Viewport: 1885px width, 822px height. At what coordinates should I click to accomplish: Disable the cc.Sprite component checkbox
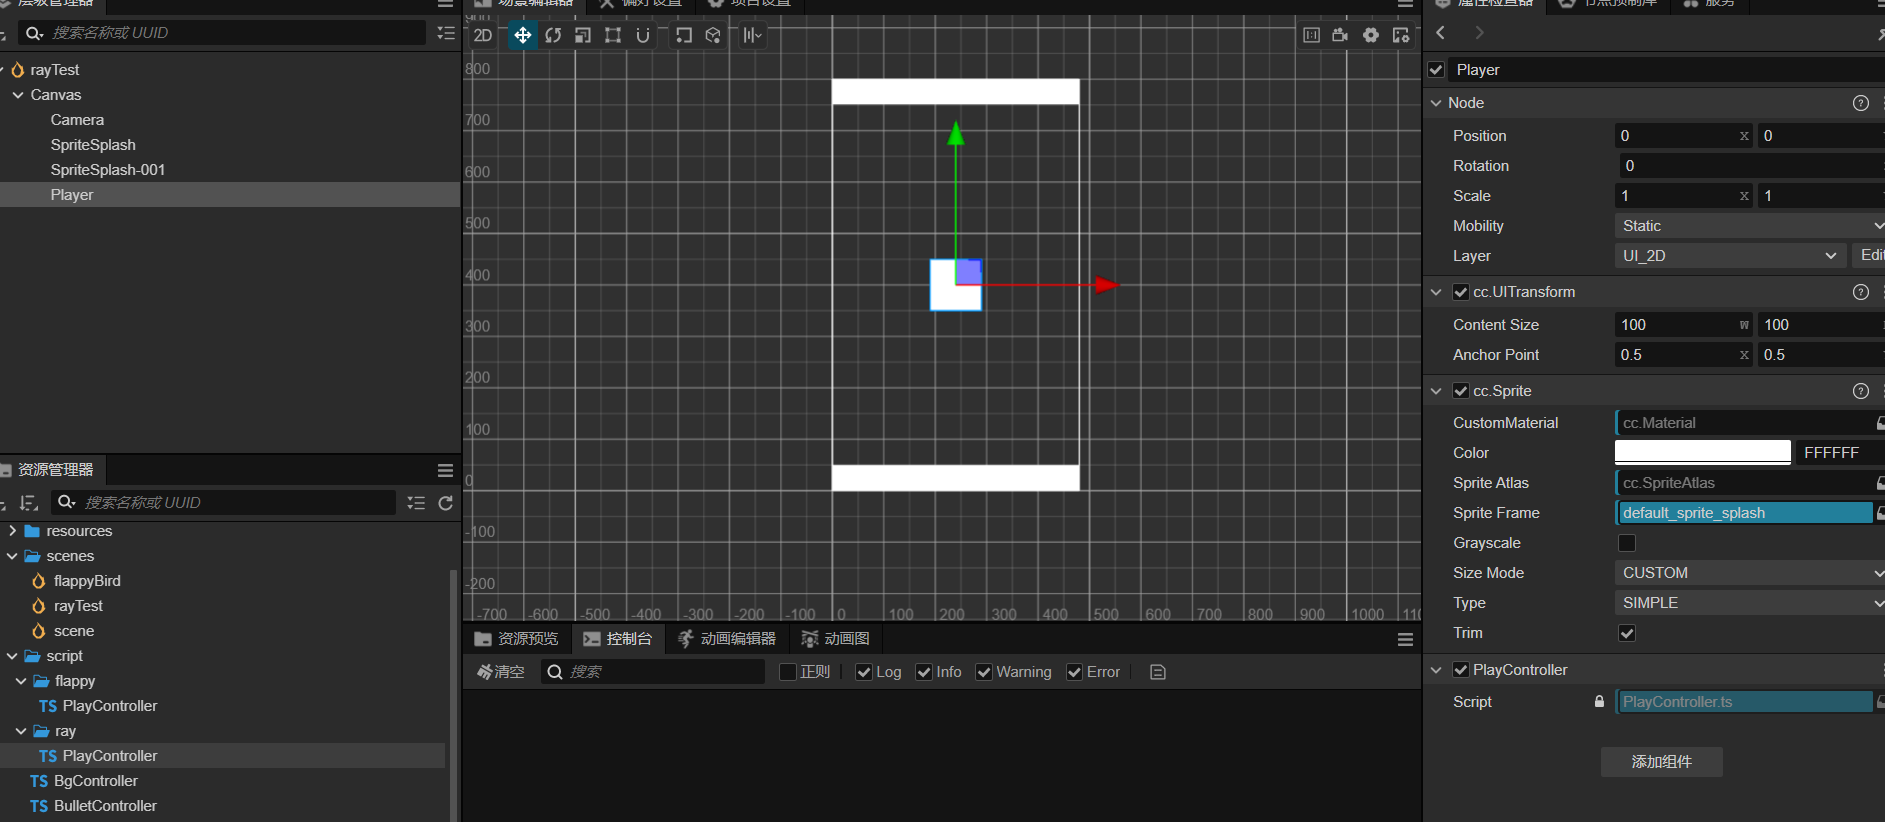[1461, 391]
